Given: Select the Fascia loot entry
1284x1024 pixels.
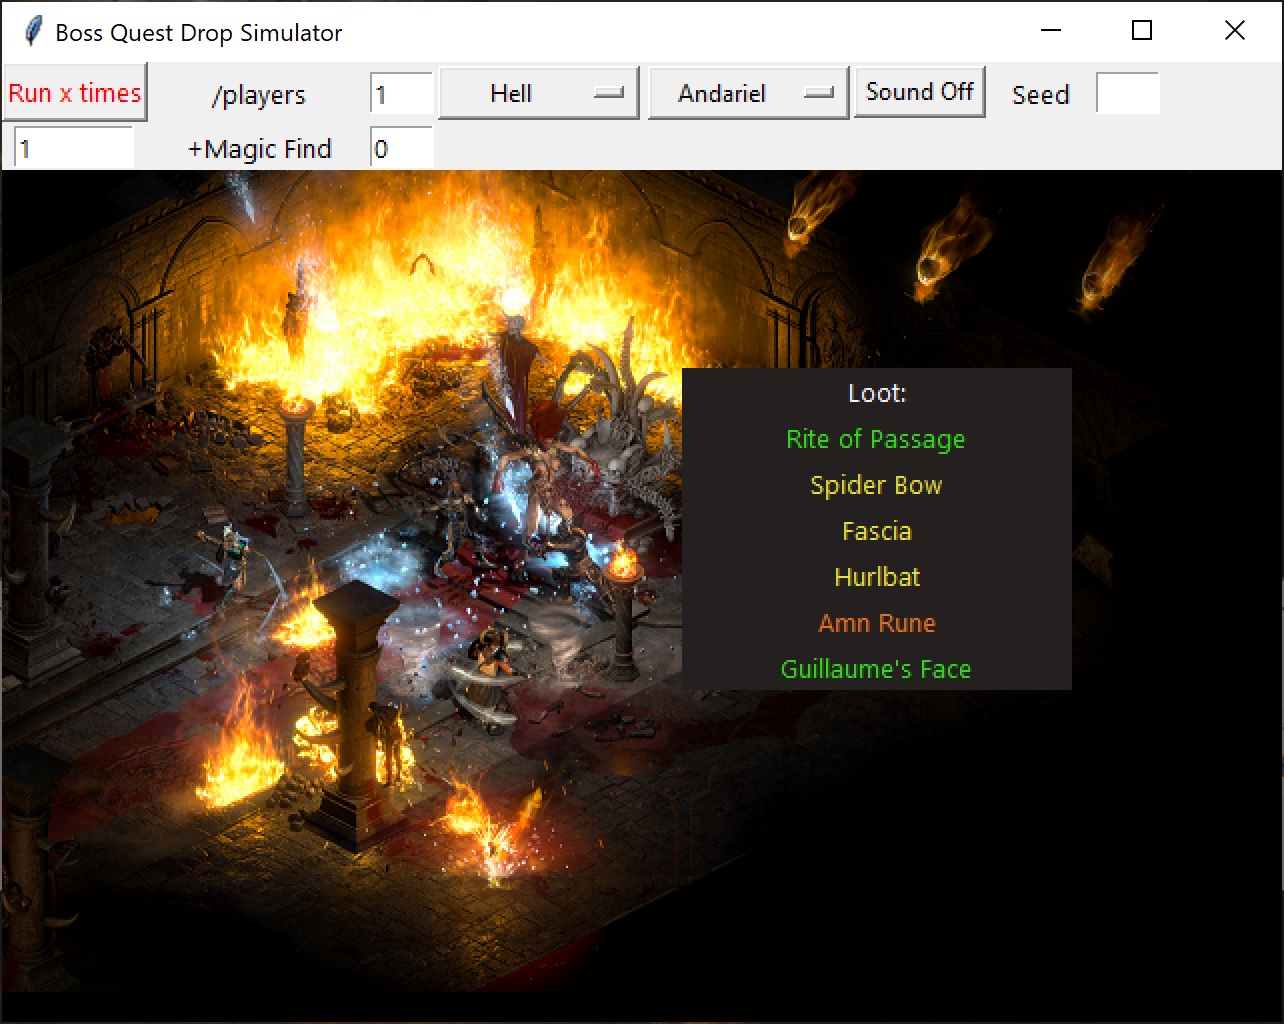Looking at the screenshot, I should (x=877, y=531).
